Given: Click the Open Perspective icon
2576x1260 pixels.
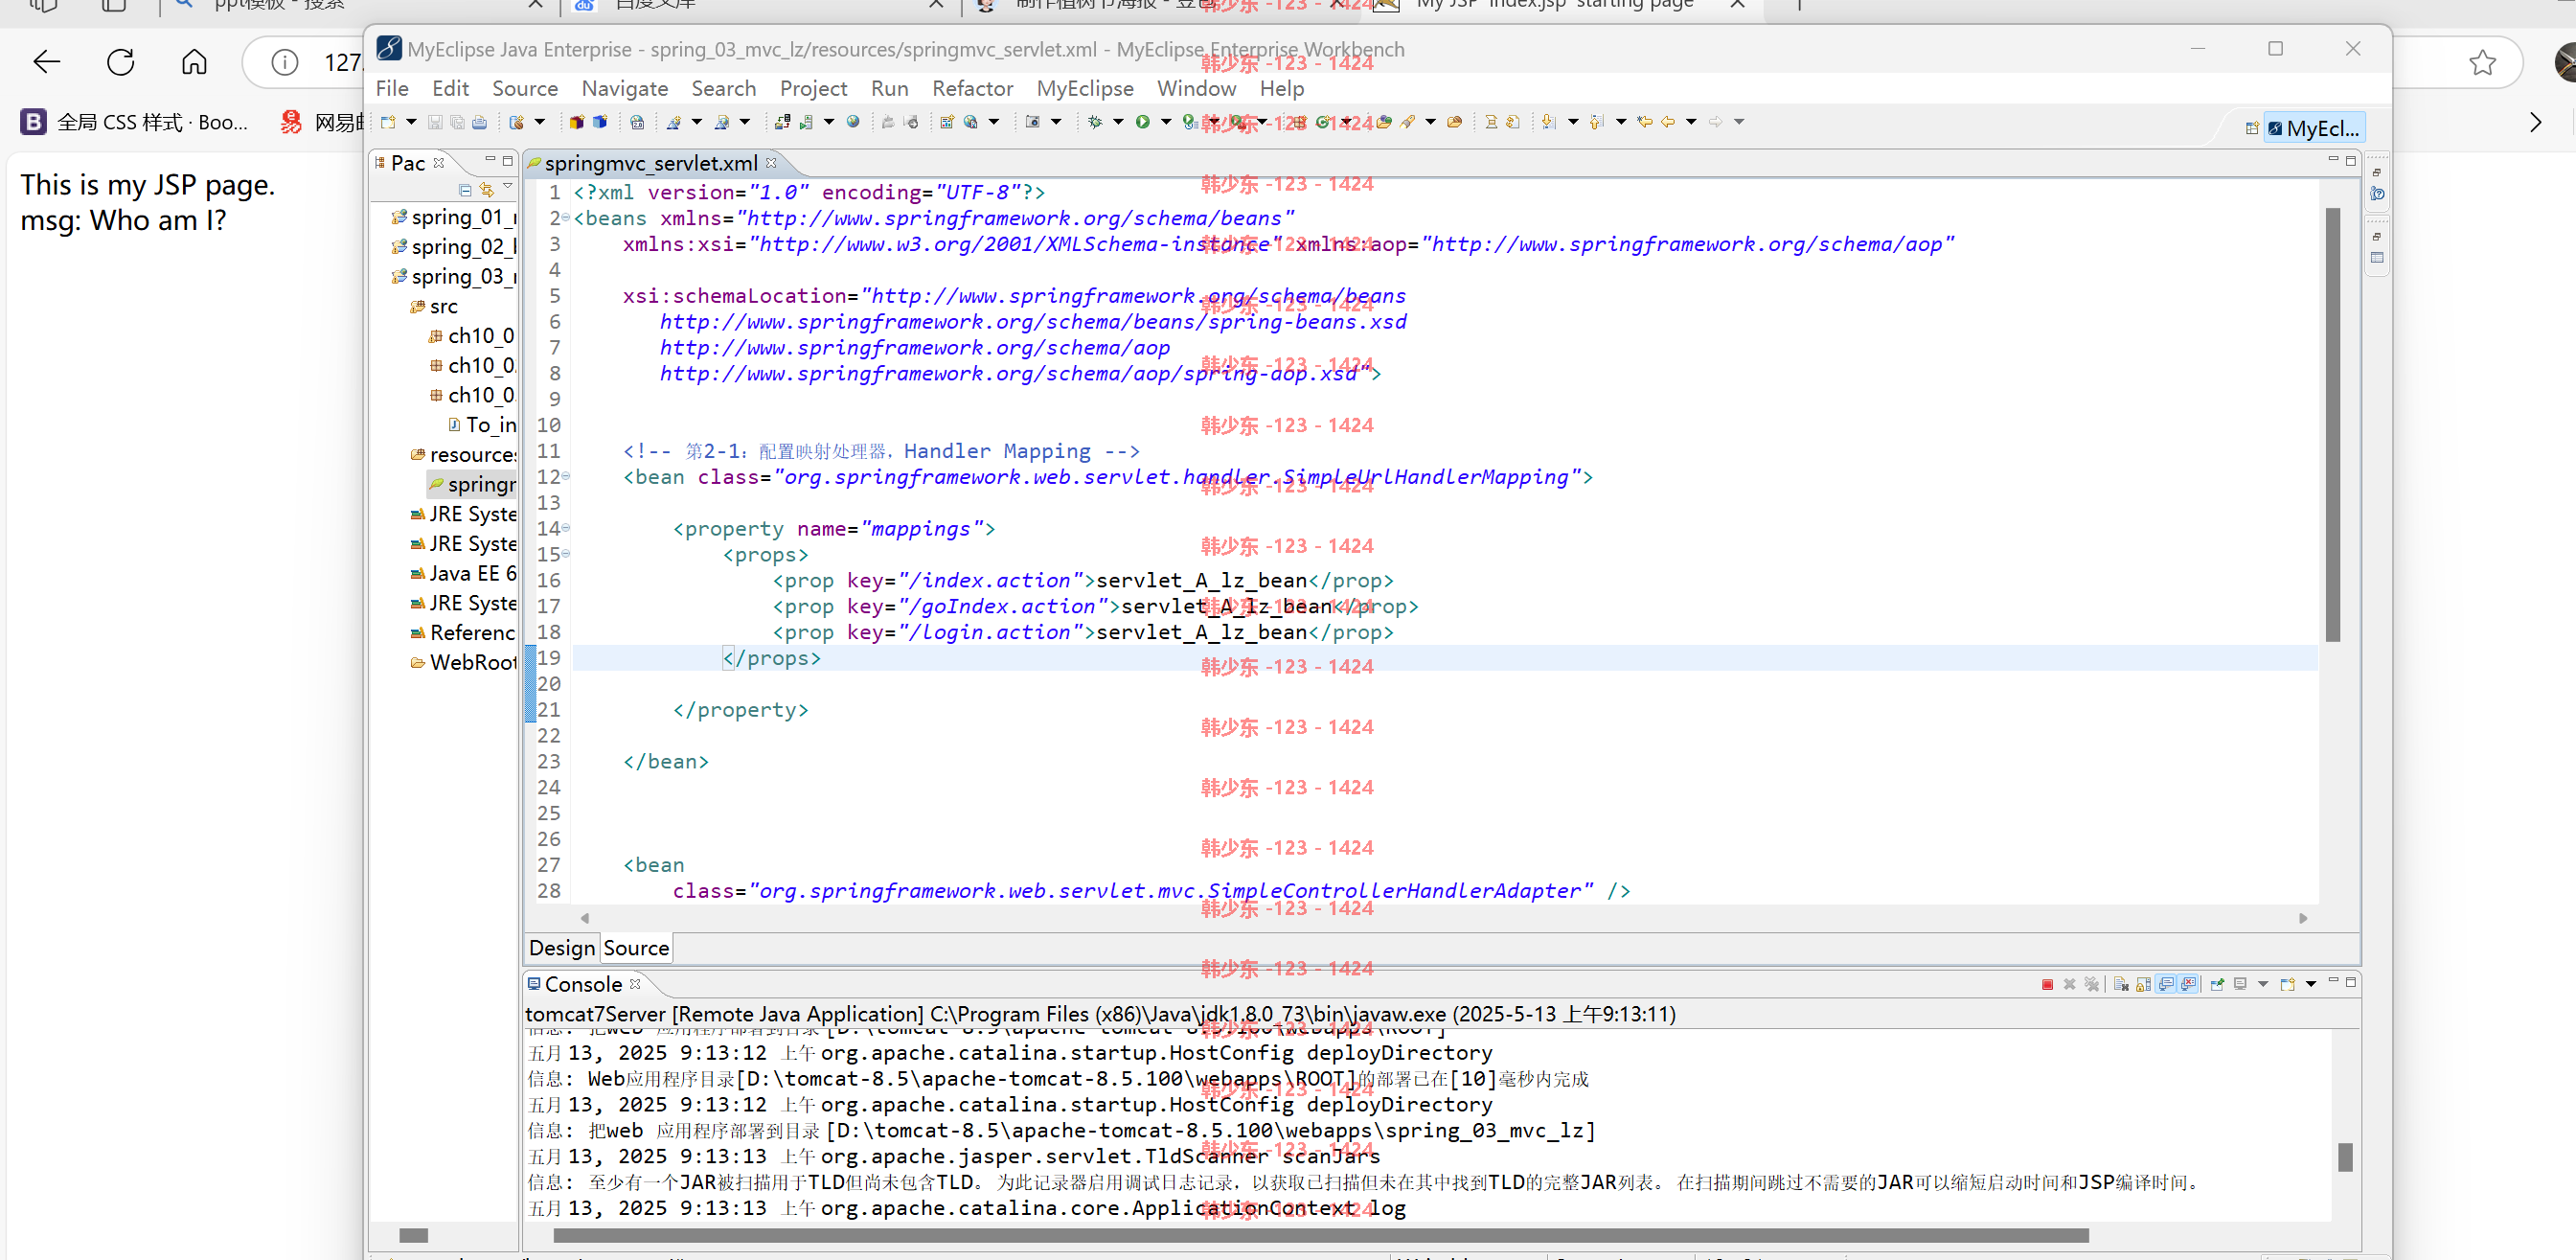Looking at the screenshot, I should click(2252, 128).
